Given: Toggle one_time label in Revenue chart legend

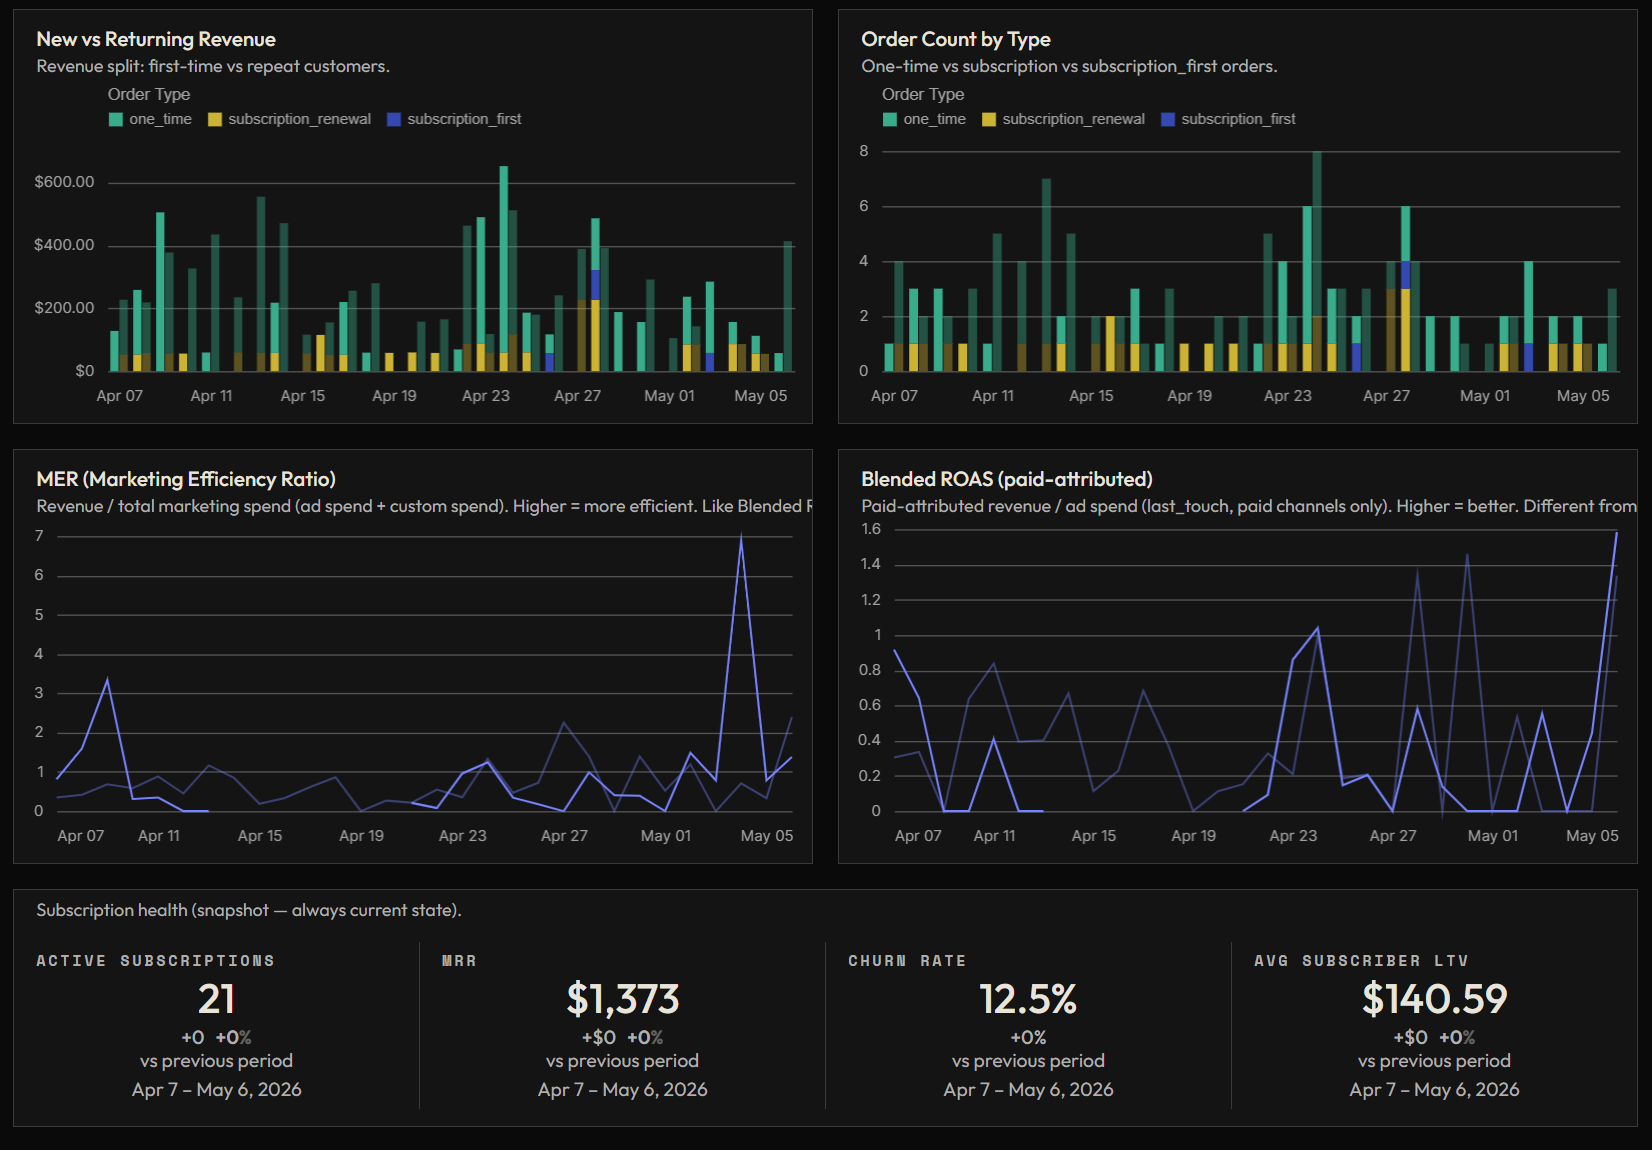Looking at the screenshot, I should click(160, 119).
